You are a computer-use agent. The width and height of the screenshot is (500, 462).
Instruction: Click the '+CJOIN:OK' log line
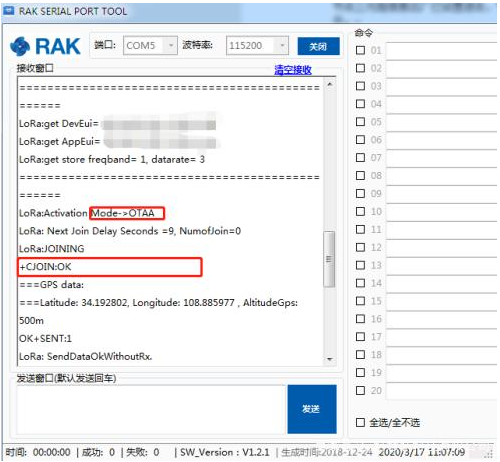click(x=45, y=267)
